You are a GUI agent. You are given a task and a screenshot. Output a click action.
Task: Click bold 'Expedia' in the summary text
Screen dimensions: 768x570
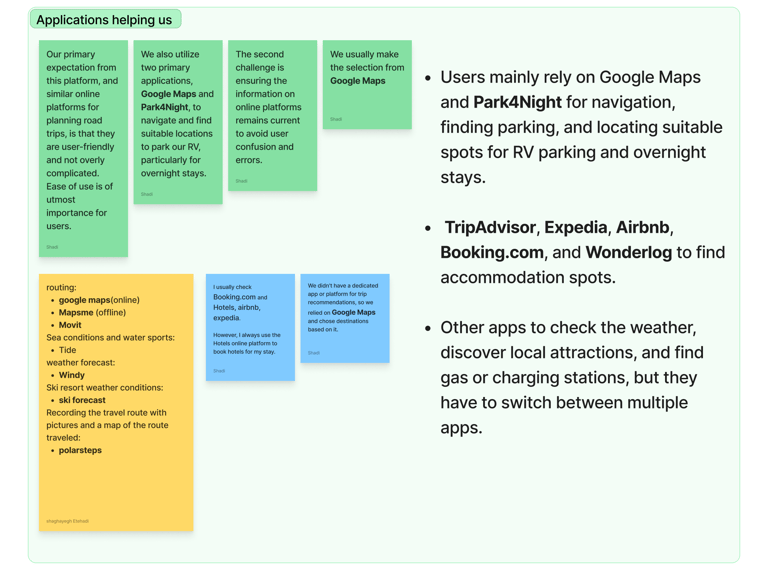pos(576,227)
